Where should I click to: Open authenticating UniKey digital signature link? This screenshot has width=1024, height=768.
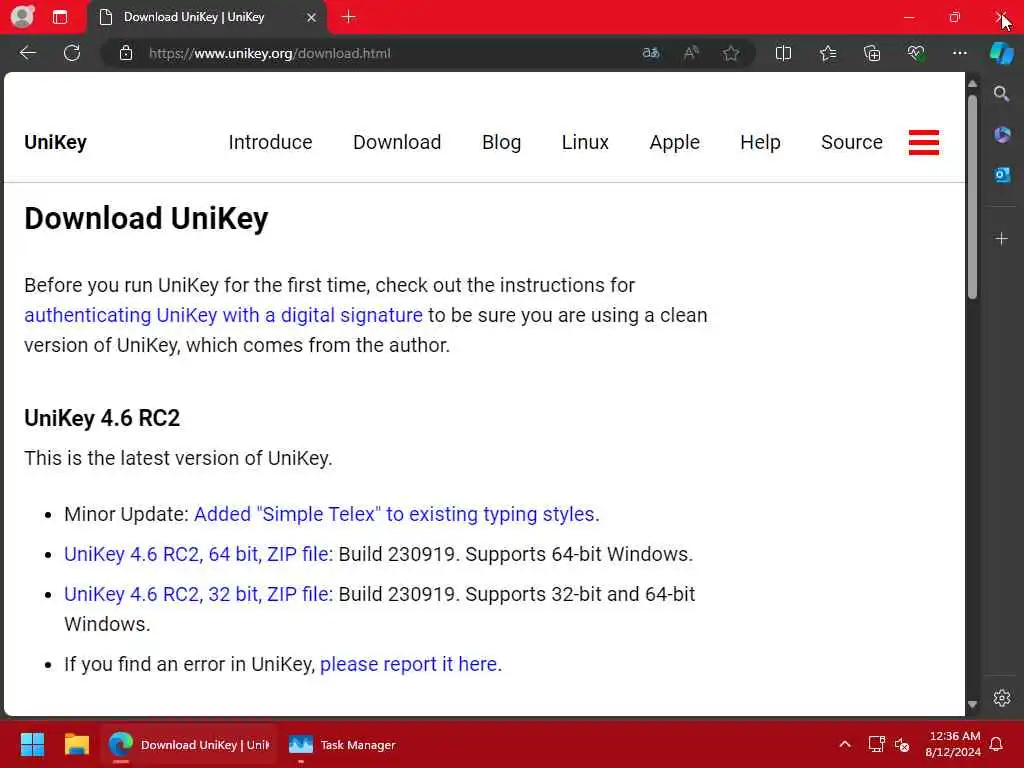click(223, 315)
